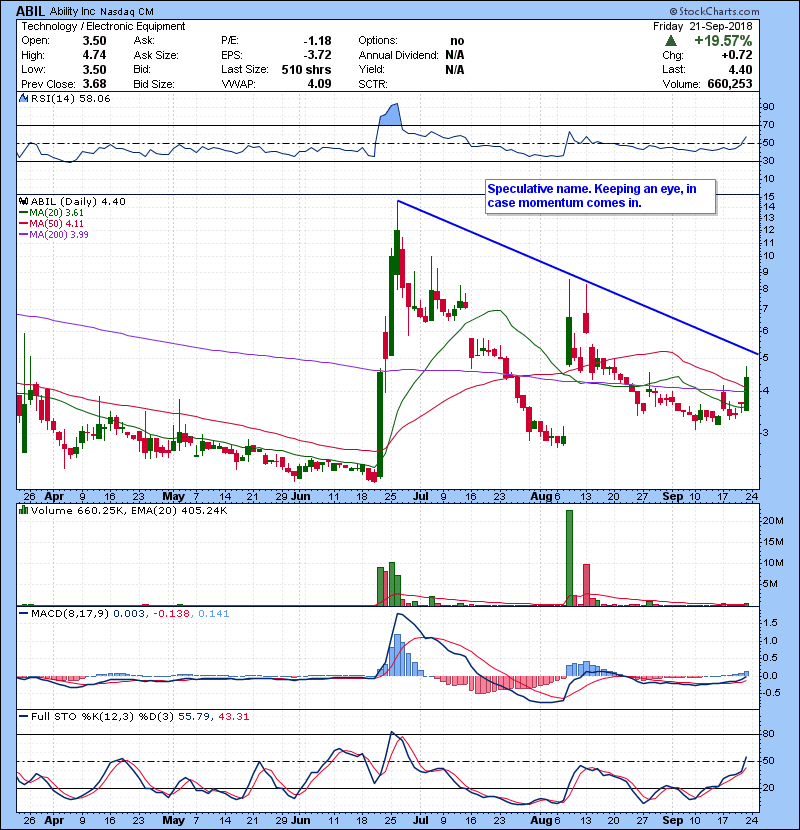Click the Annual Dividend label
The image size is (800, 830).
tap(399, 55)
